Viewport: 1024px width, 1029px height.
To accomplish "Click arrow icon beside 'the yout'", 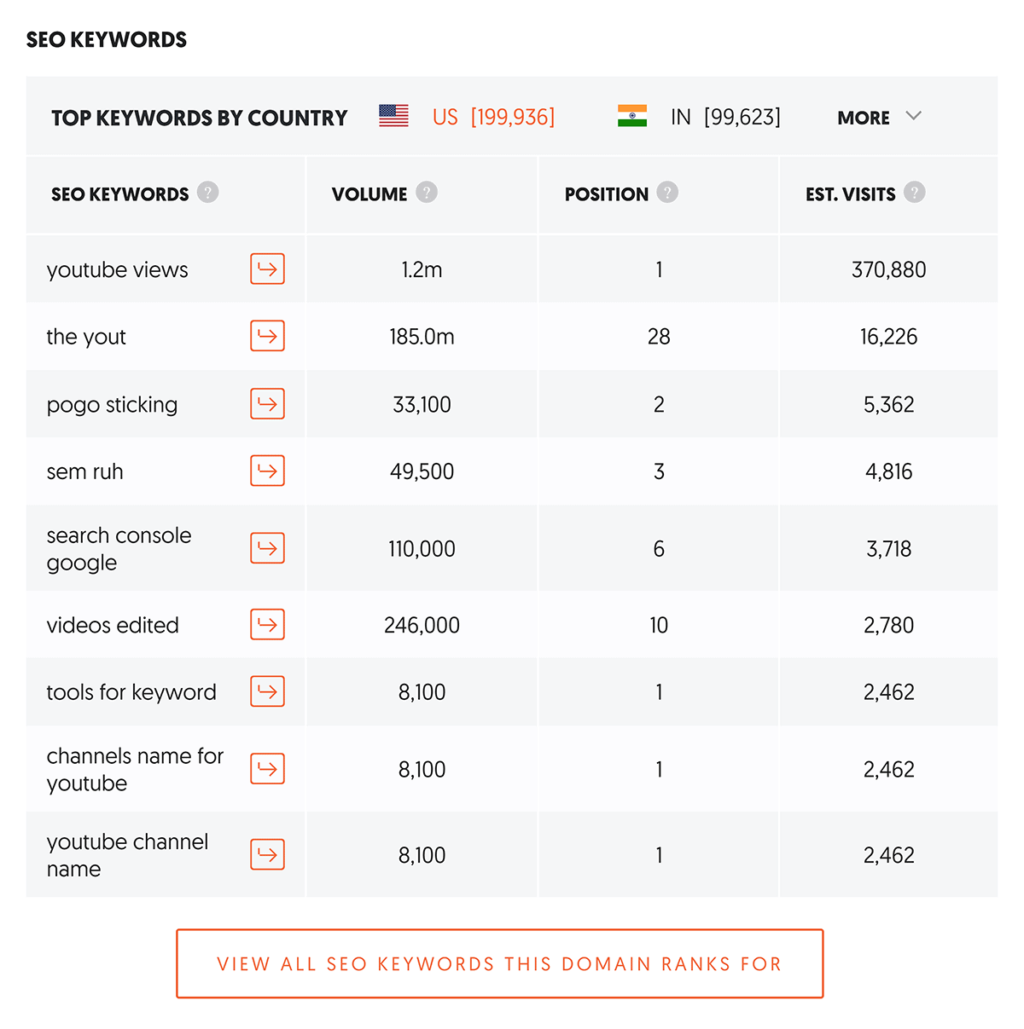I will (x=267, y=336).
